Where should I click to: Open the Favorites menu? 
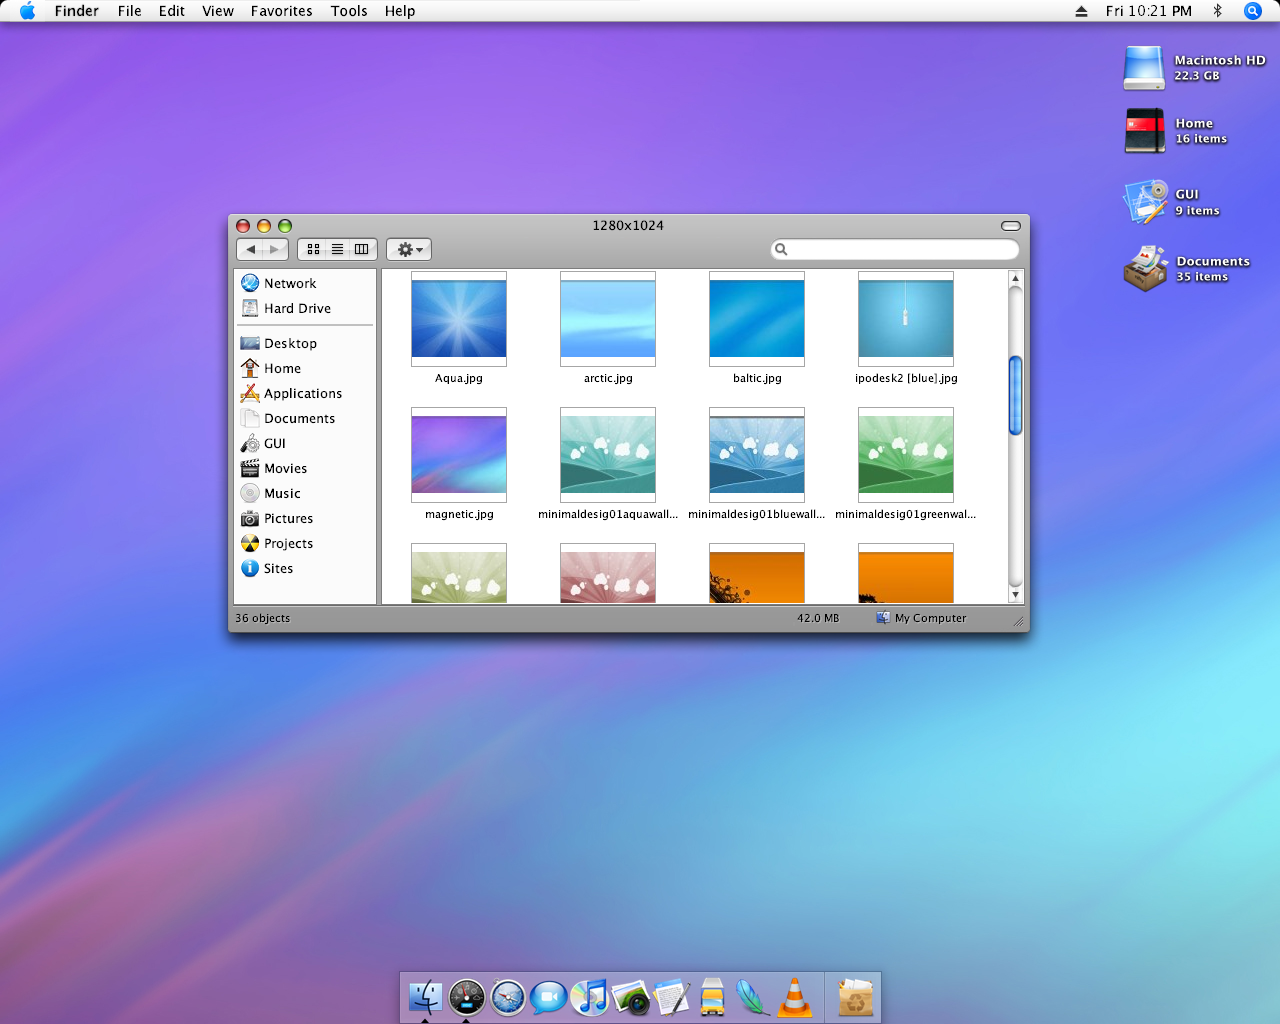[282, 11]
